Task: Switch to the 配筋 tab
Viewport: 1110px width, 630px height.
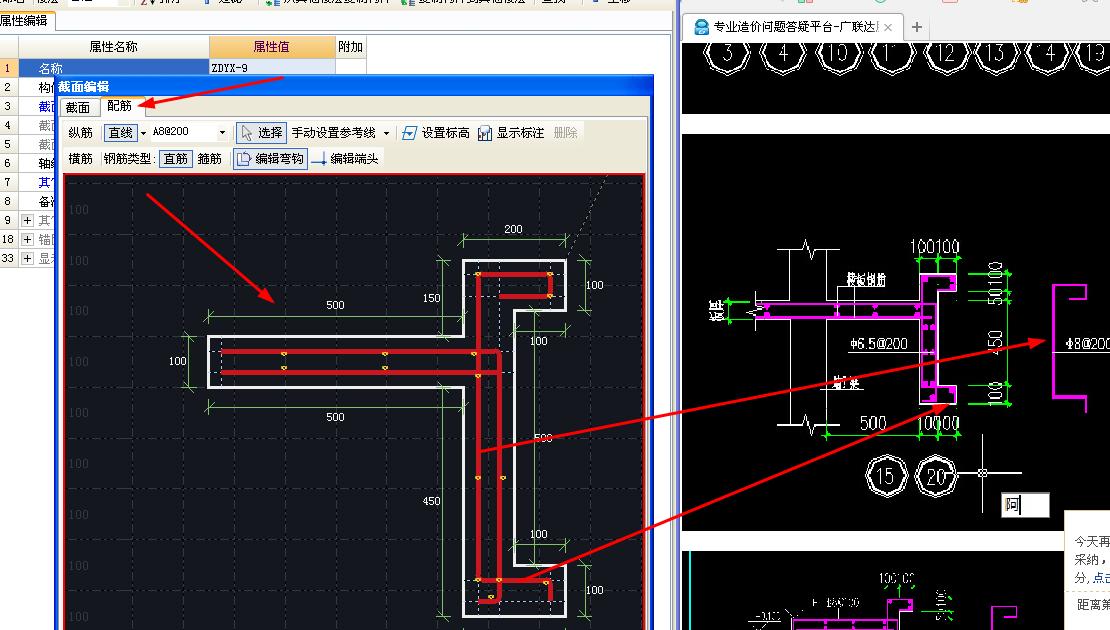Action: pyautogui.click(x=120, y=106)
